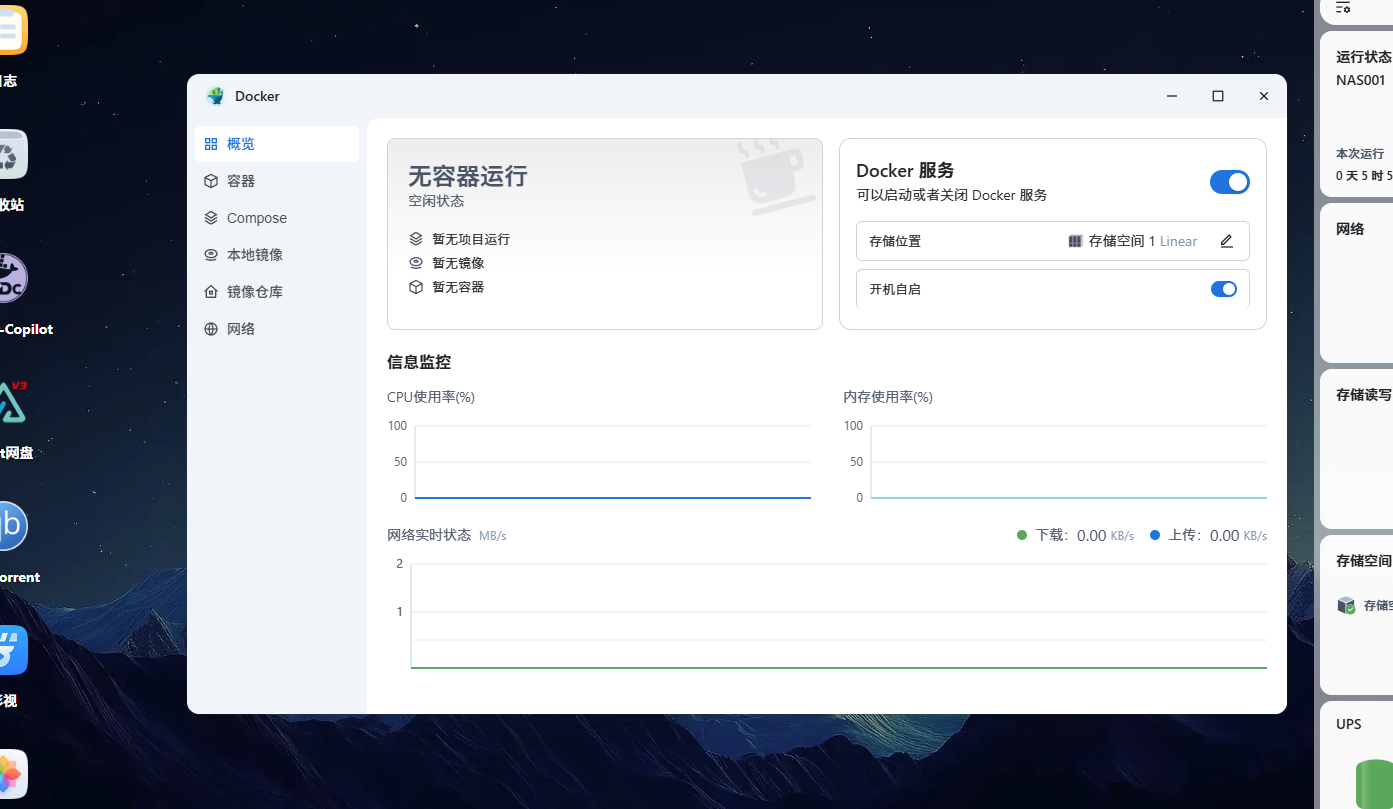Screen dimensions: 1393x809
Task: Click the storage volume icon beside 存储空间 1
Action: [1076, 241]
